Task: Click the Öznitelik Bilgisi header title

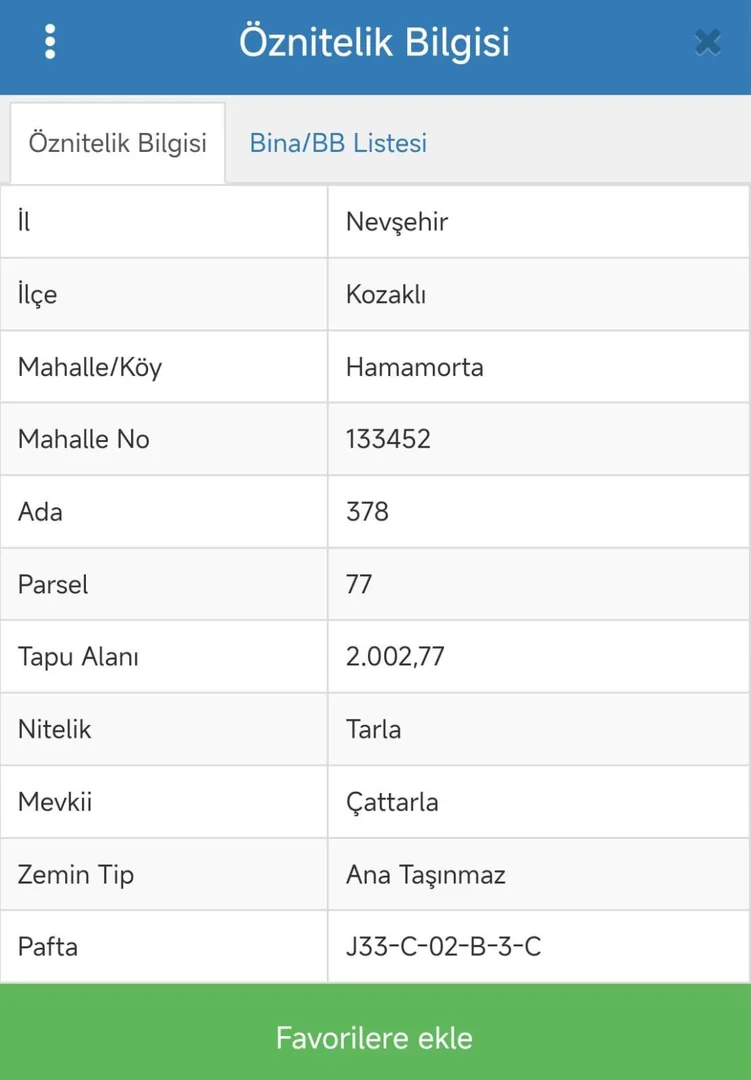Action: tap(374, 43)
